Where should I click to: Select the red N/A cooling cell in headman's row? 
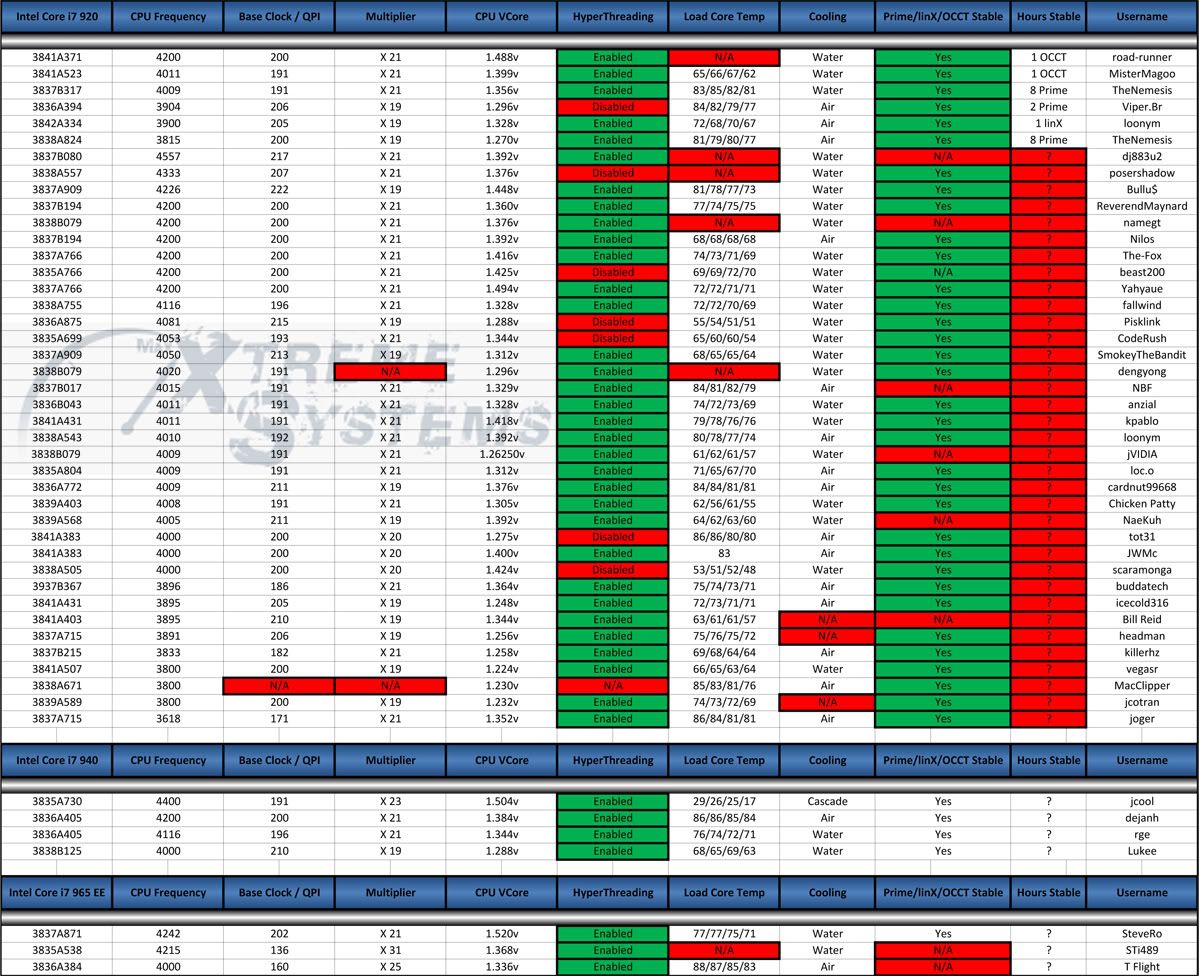click(827, 636)
